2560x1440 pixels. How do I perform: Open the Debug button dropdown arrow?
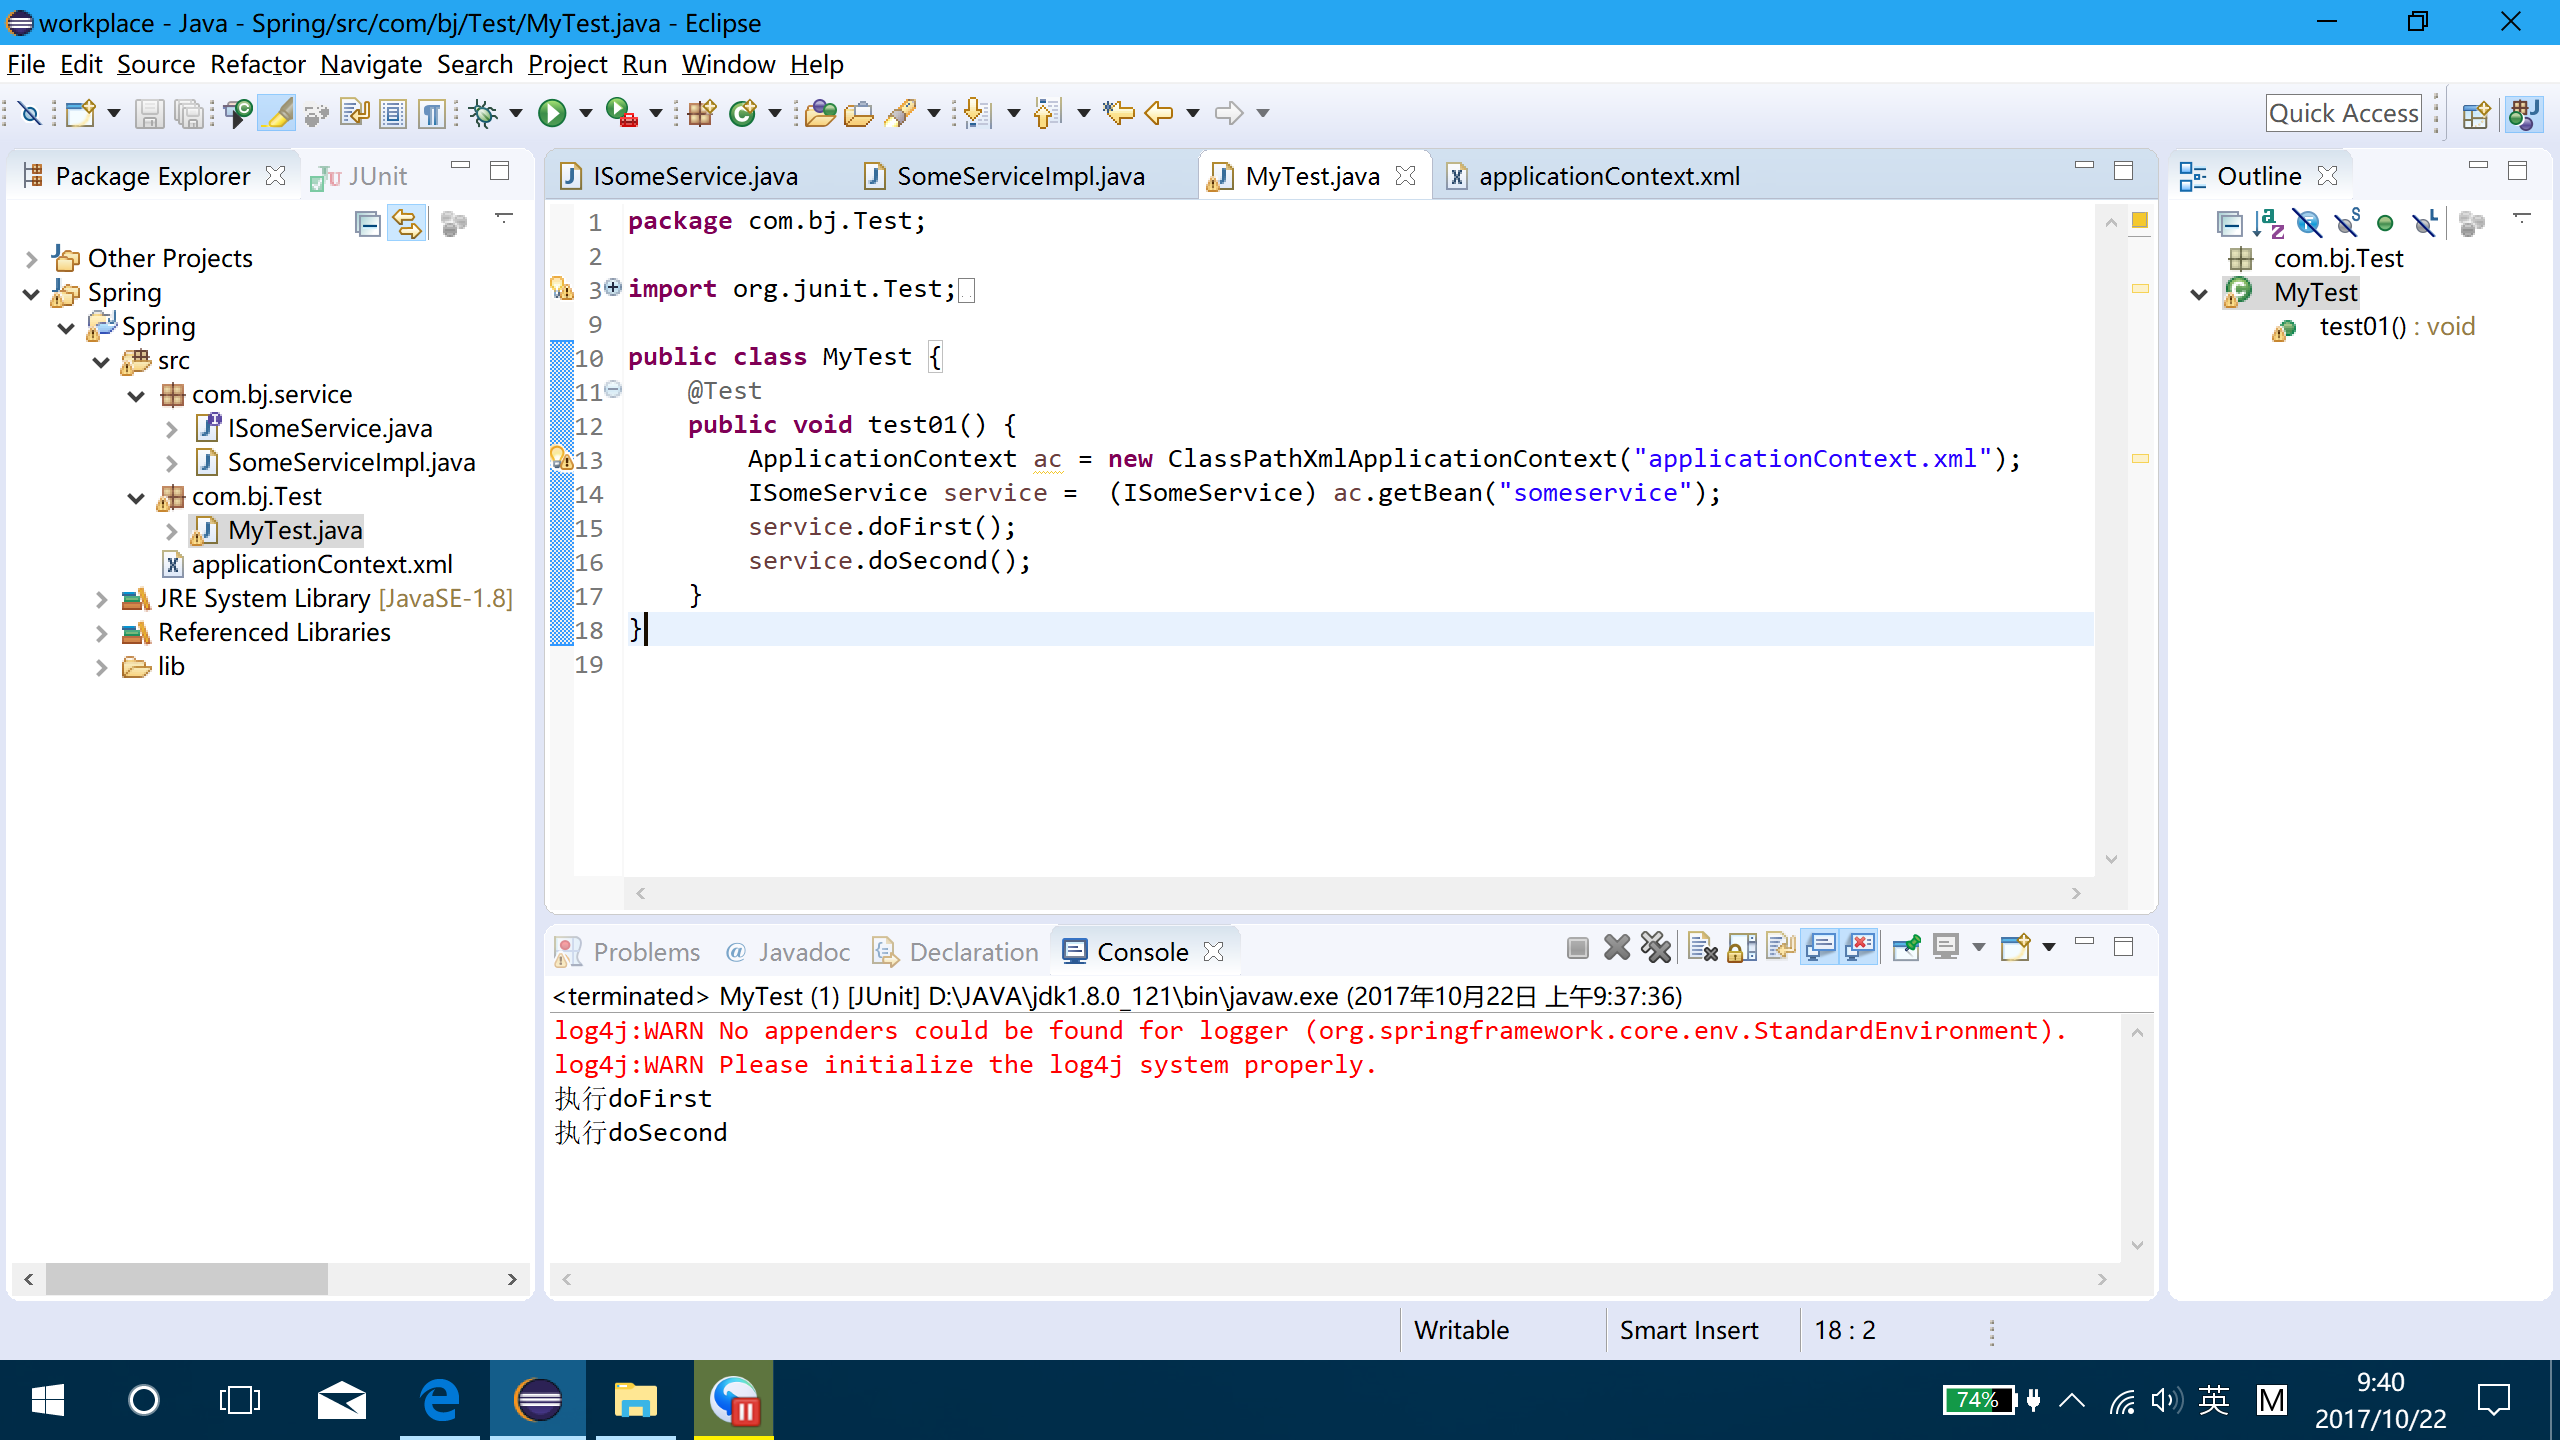point(516,113)
